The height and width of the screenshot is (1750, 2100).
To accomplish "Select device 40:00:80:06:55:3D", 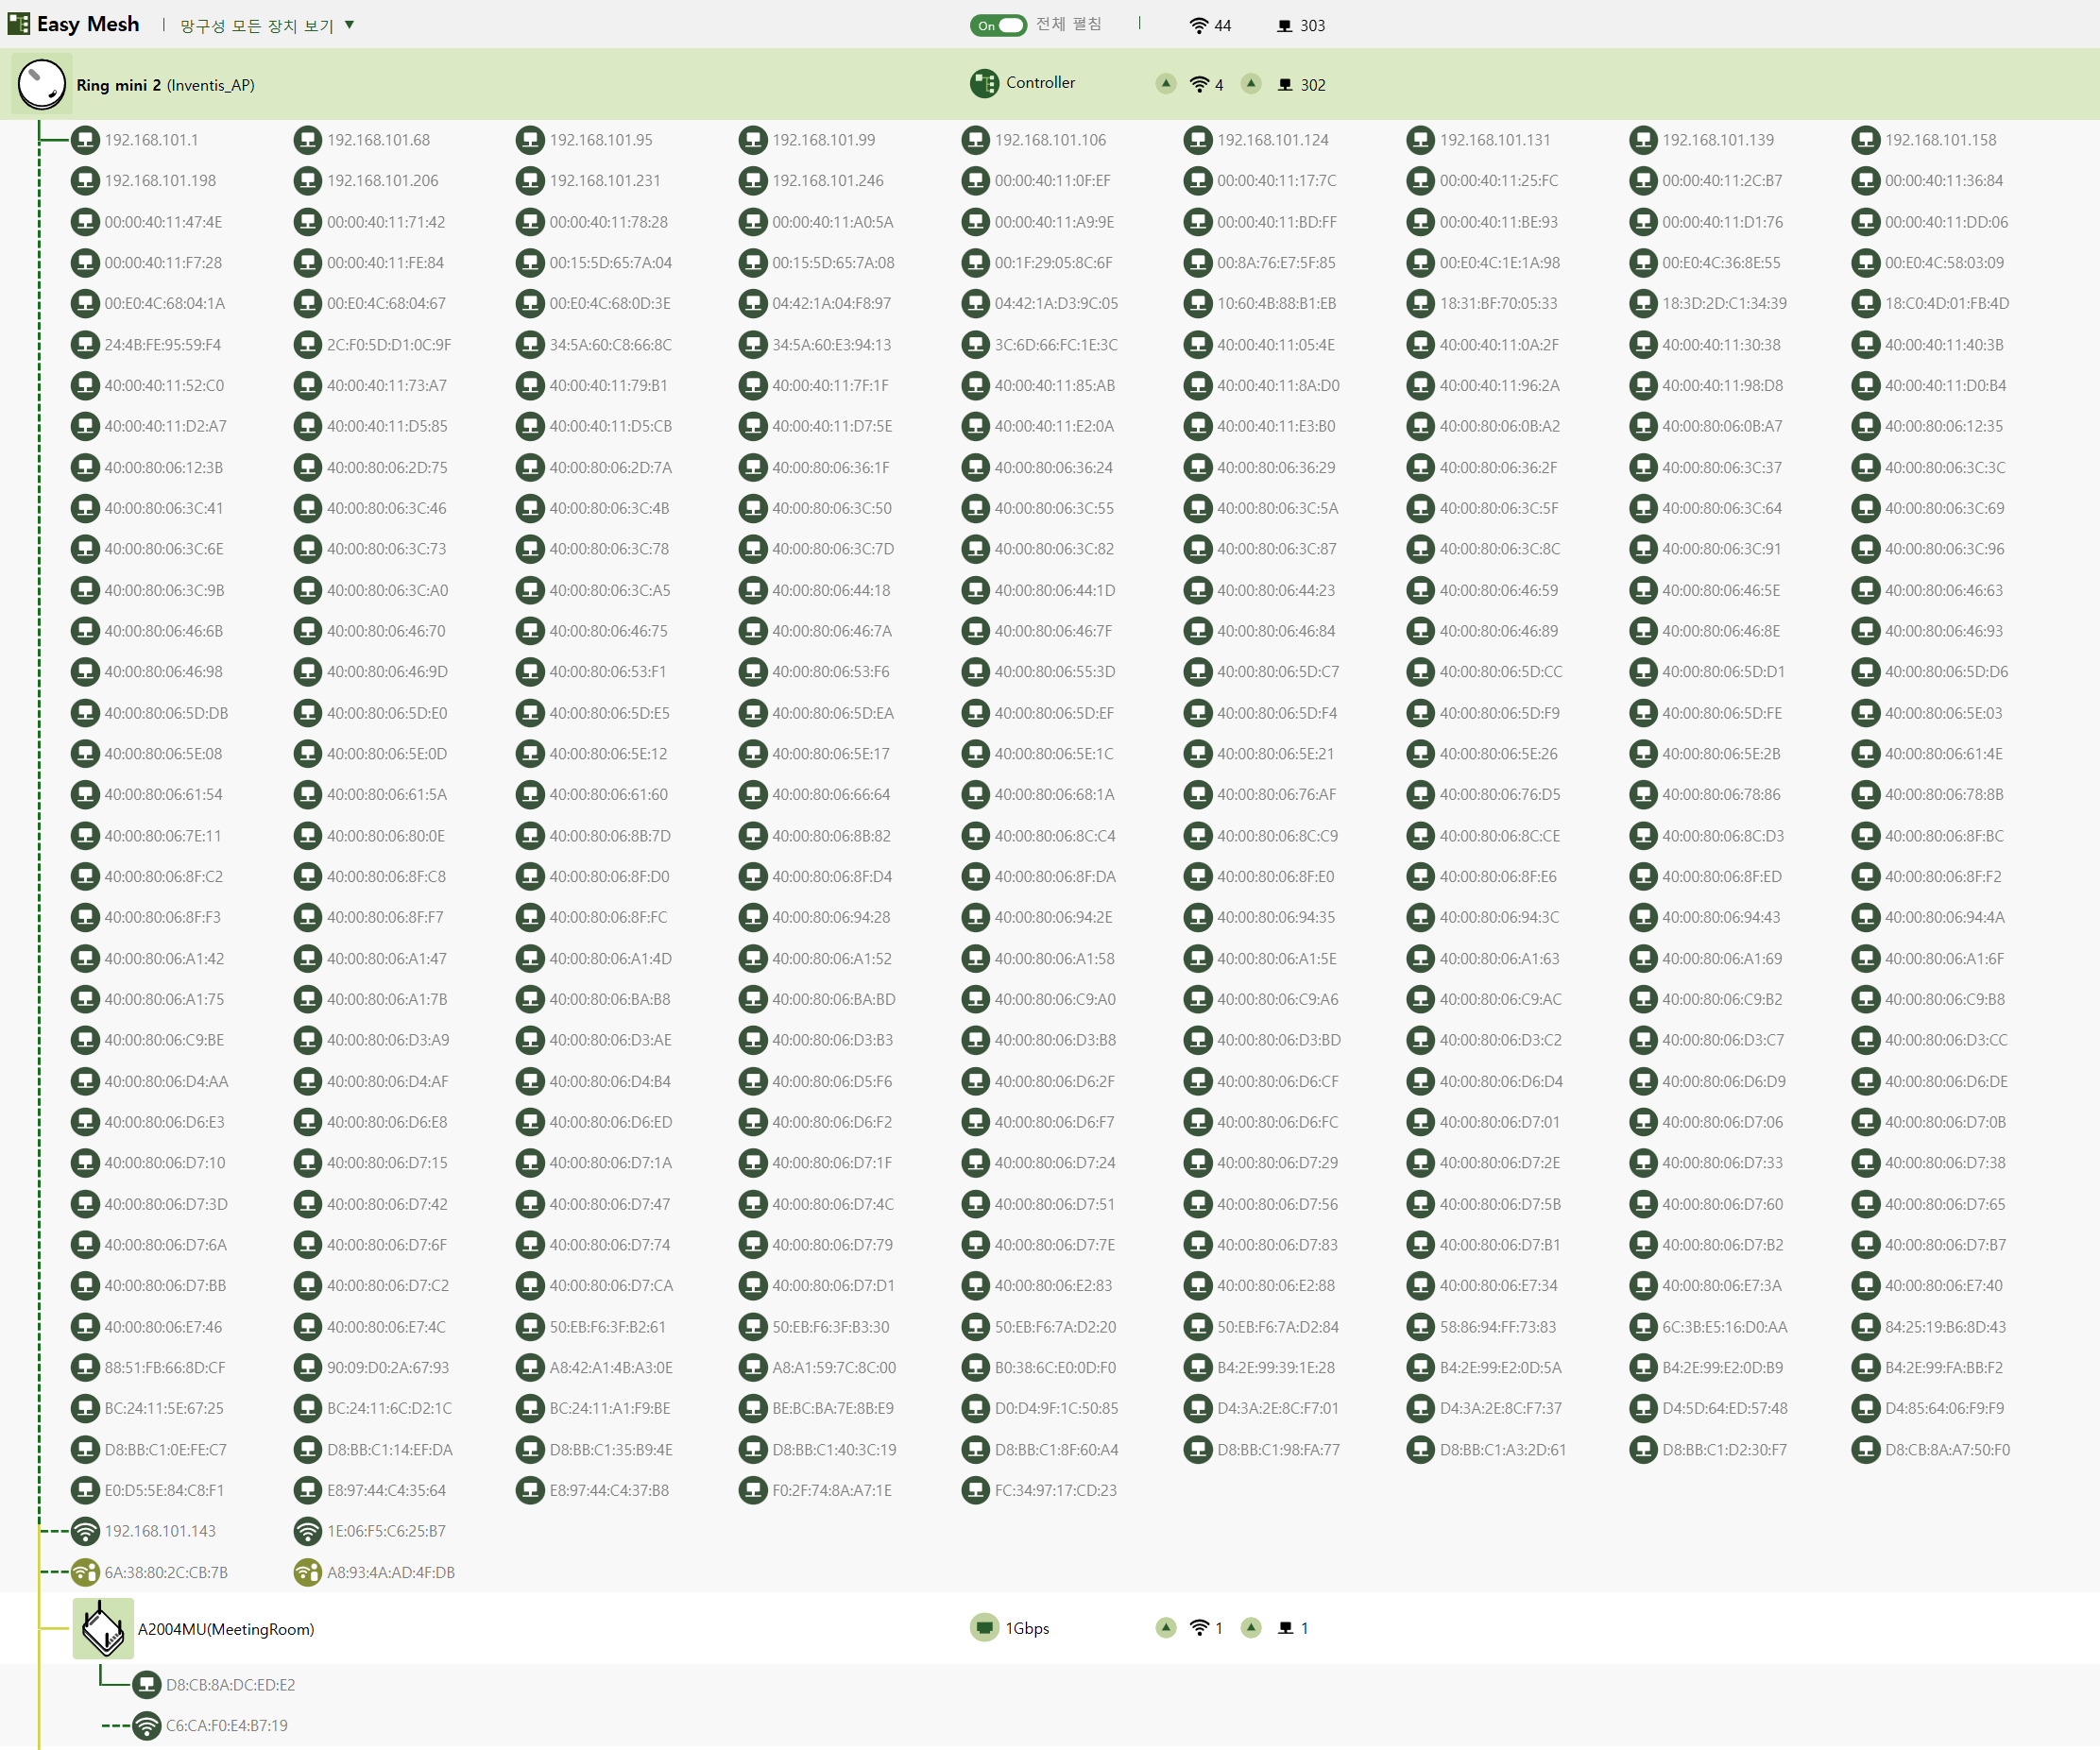I will pos(1055,672).
